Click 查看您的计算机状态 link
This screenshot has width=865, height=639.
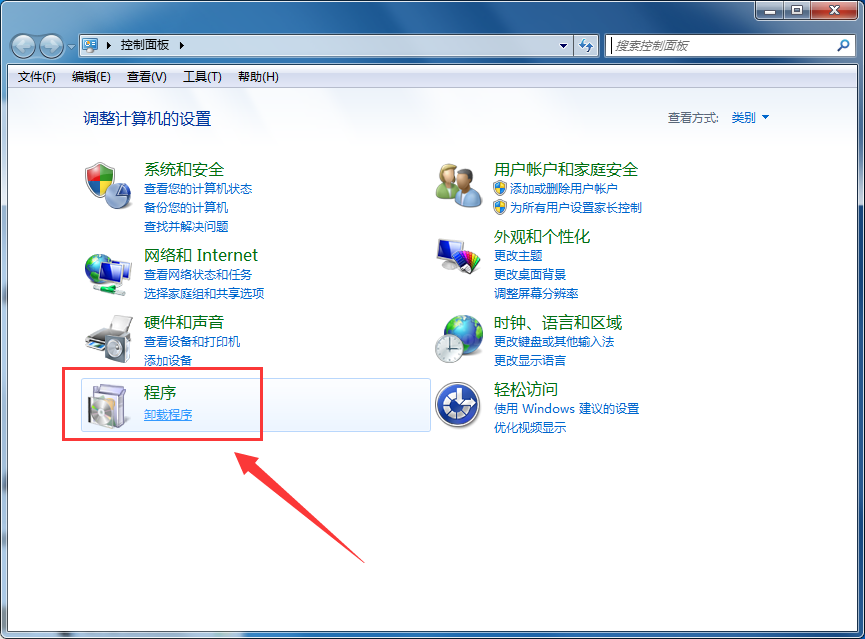tap(198, 189)
